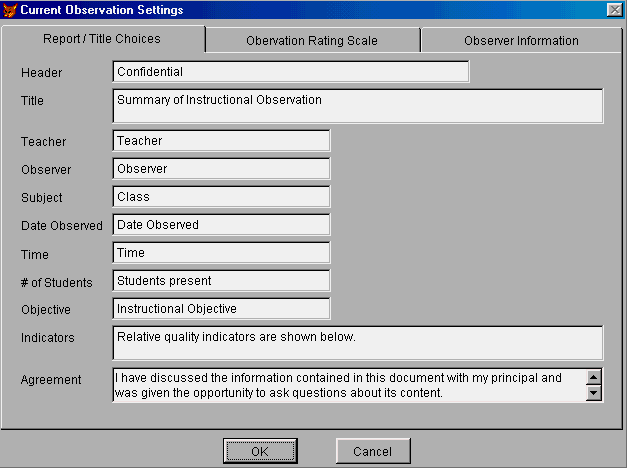Edit the Subject field showing Class
This screenshot has height=468, width=627.
tap(222, 196)
